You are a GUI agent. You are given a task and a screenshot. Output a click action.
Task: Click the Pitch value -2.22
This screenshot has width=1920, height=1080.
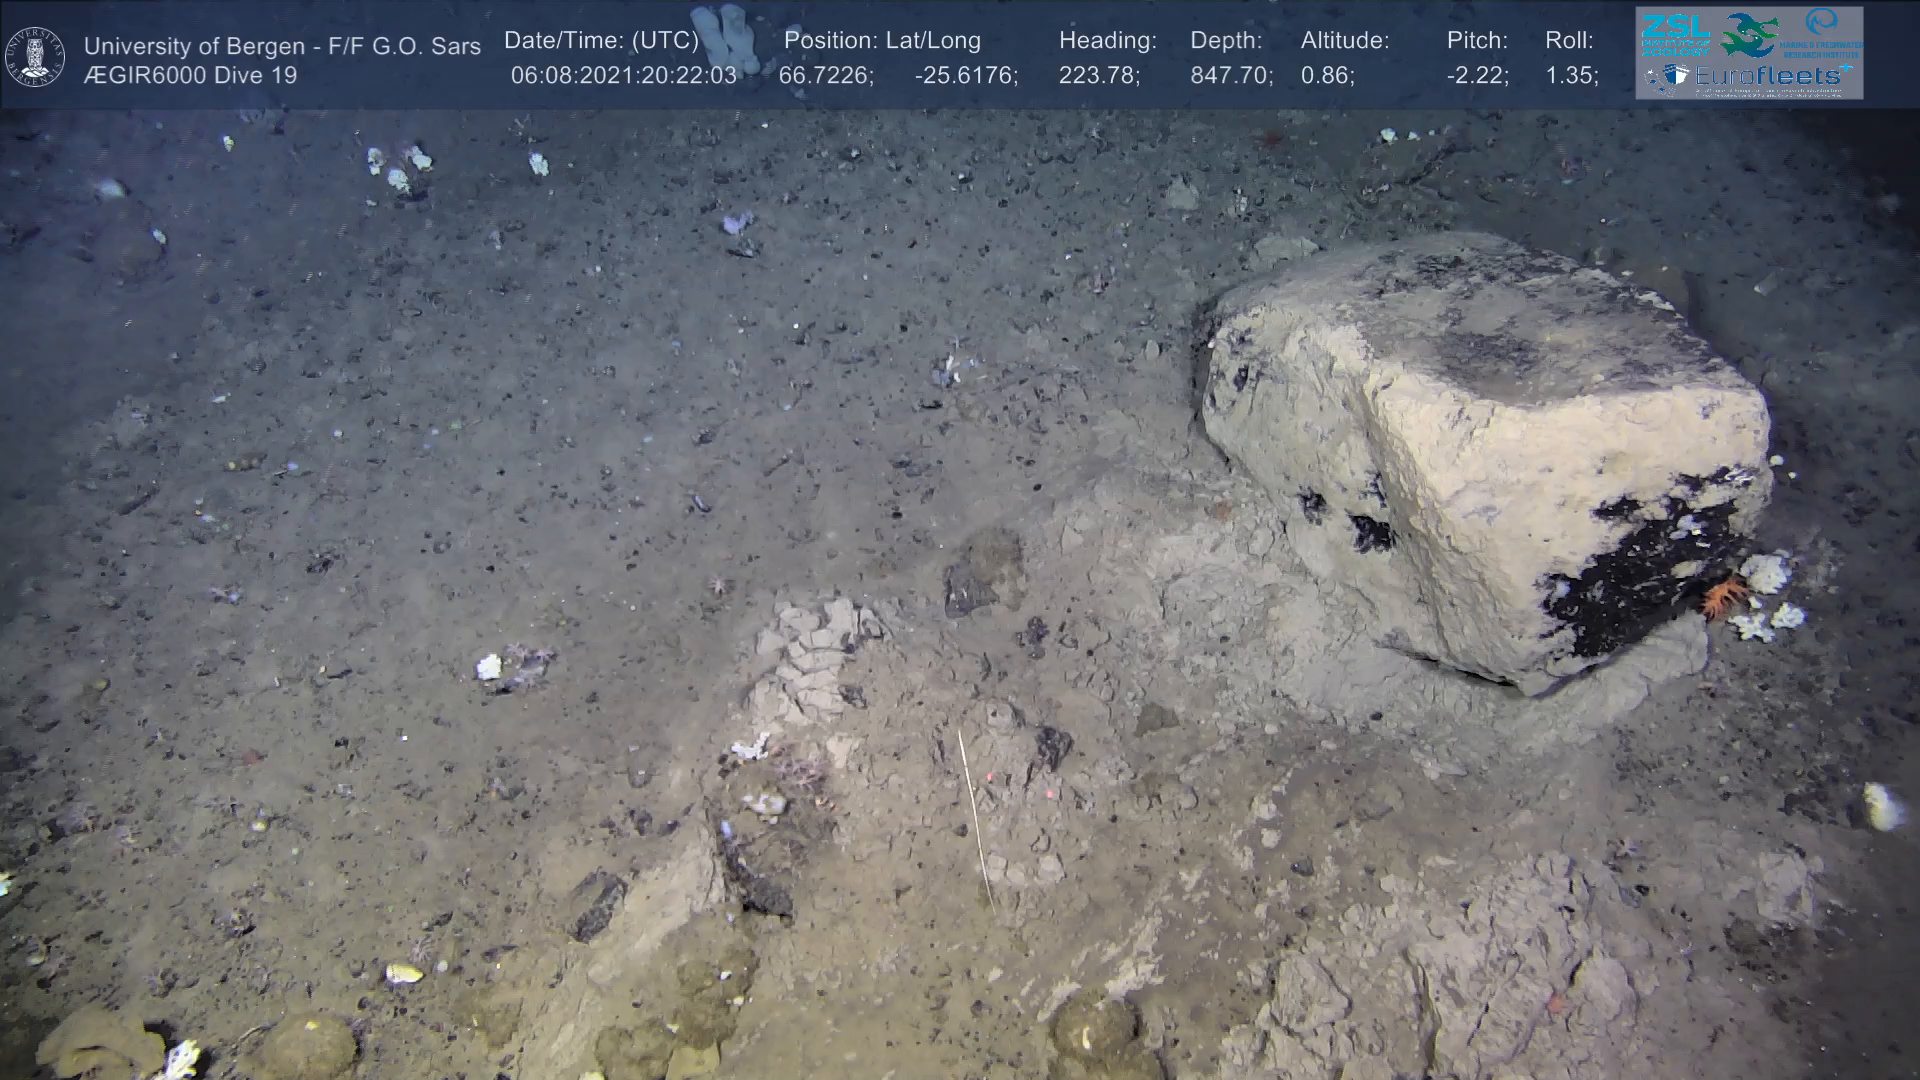[1477, 75]
